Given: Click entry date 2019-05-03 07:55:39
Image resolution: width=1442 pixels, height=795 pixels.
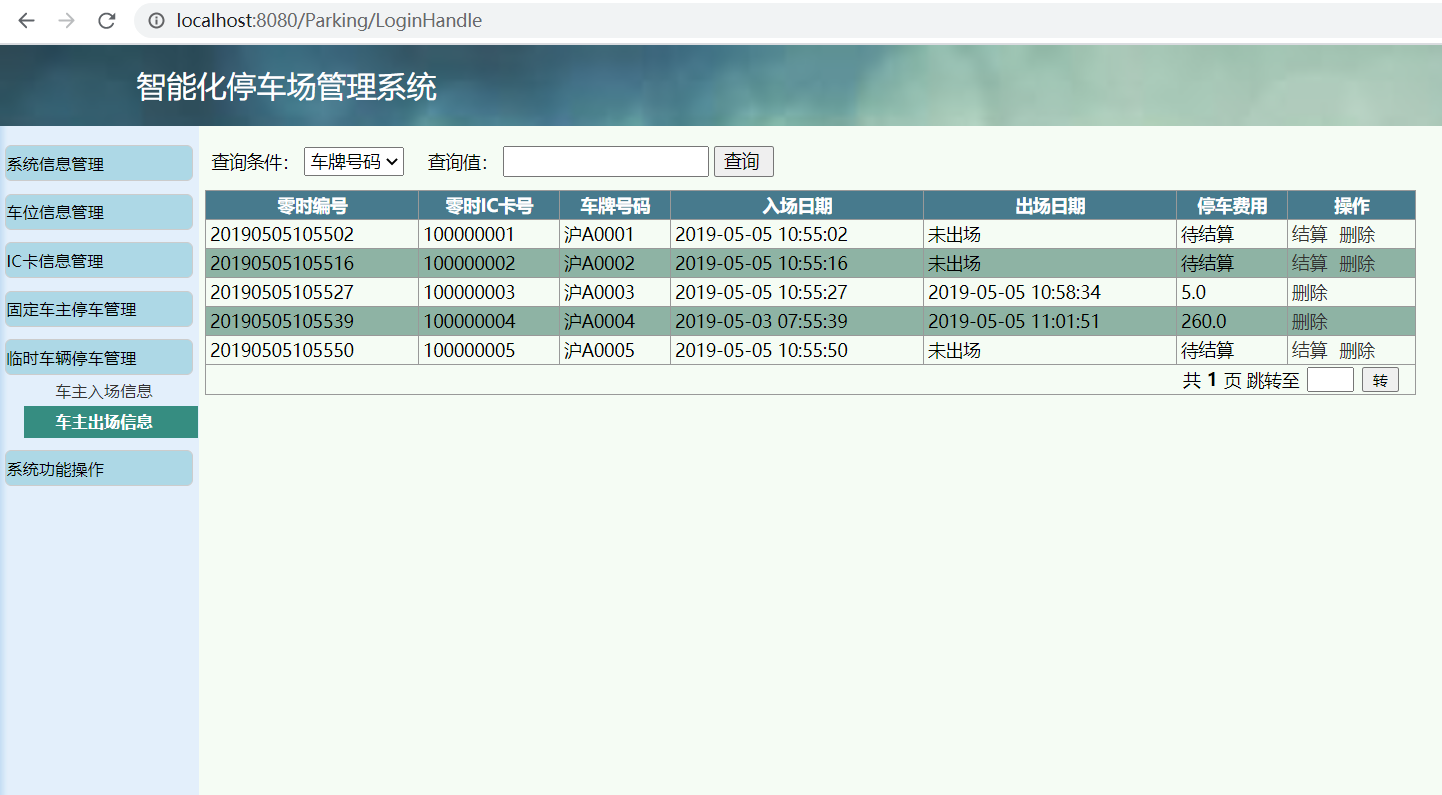Looking at the screenshot, I should coord(761,321).
